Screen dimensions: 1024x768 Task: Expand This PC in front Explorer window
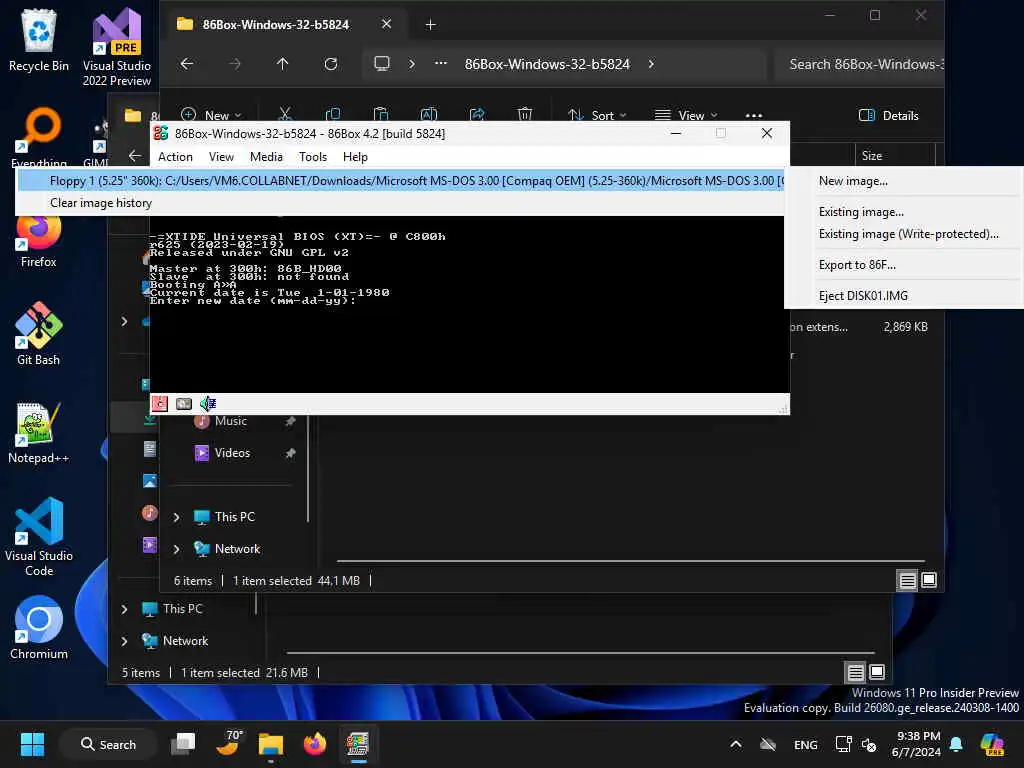(x=176, y=517)
